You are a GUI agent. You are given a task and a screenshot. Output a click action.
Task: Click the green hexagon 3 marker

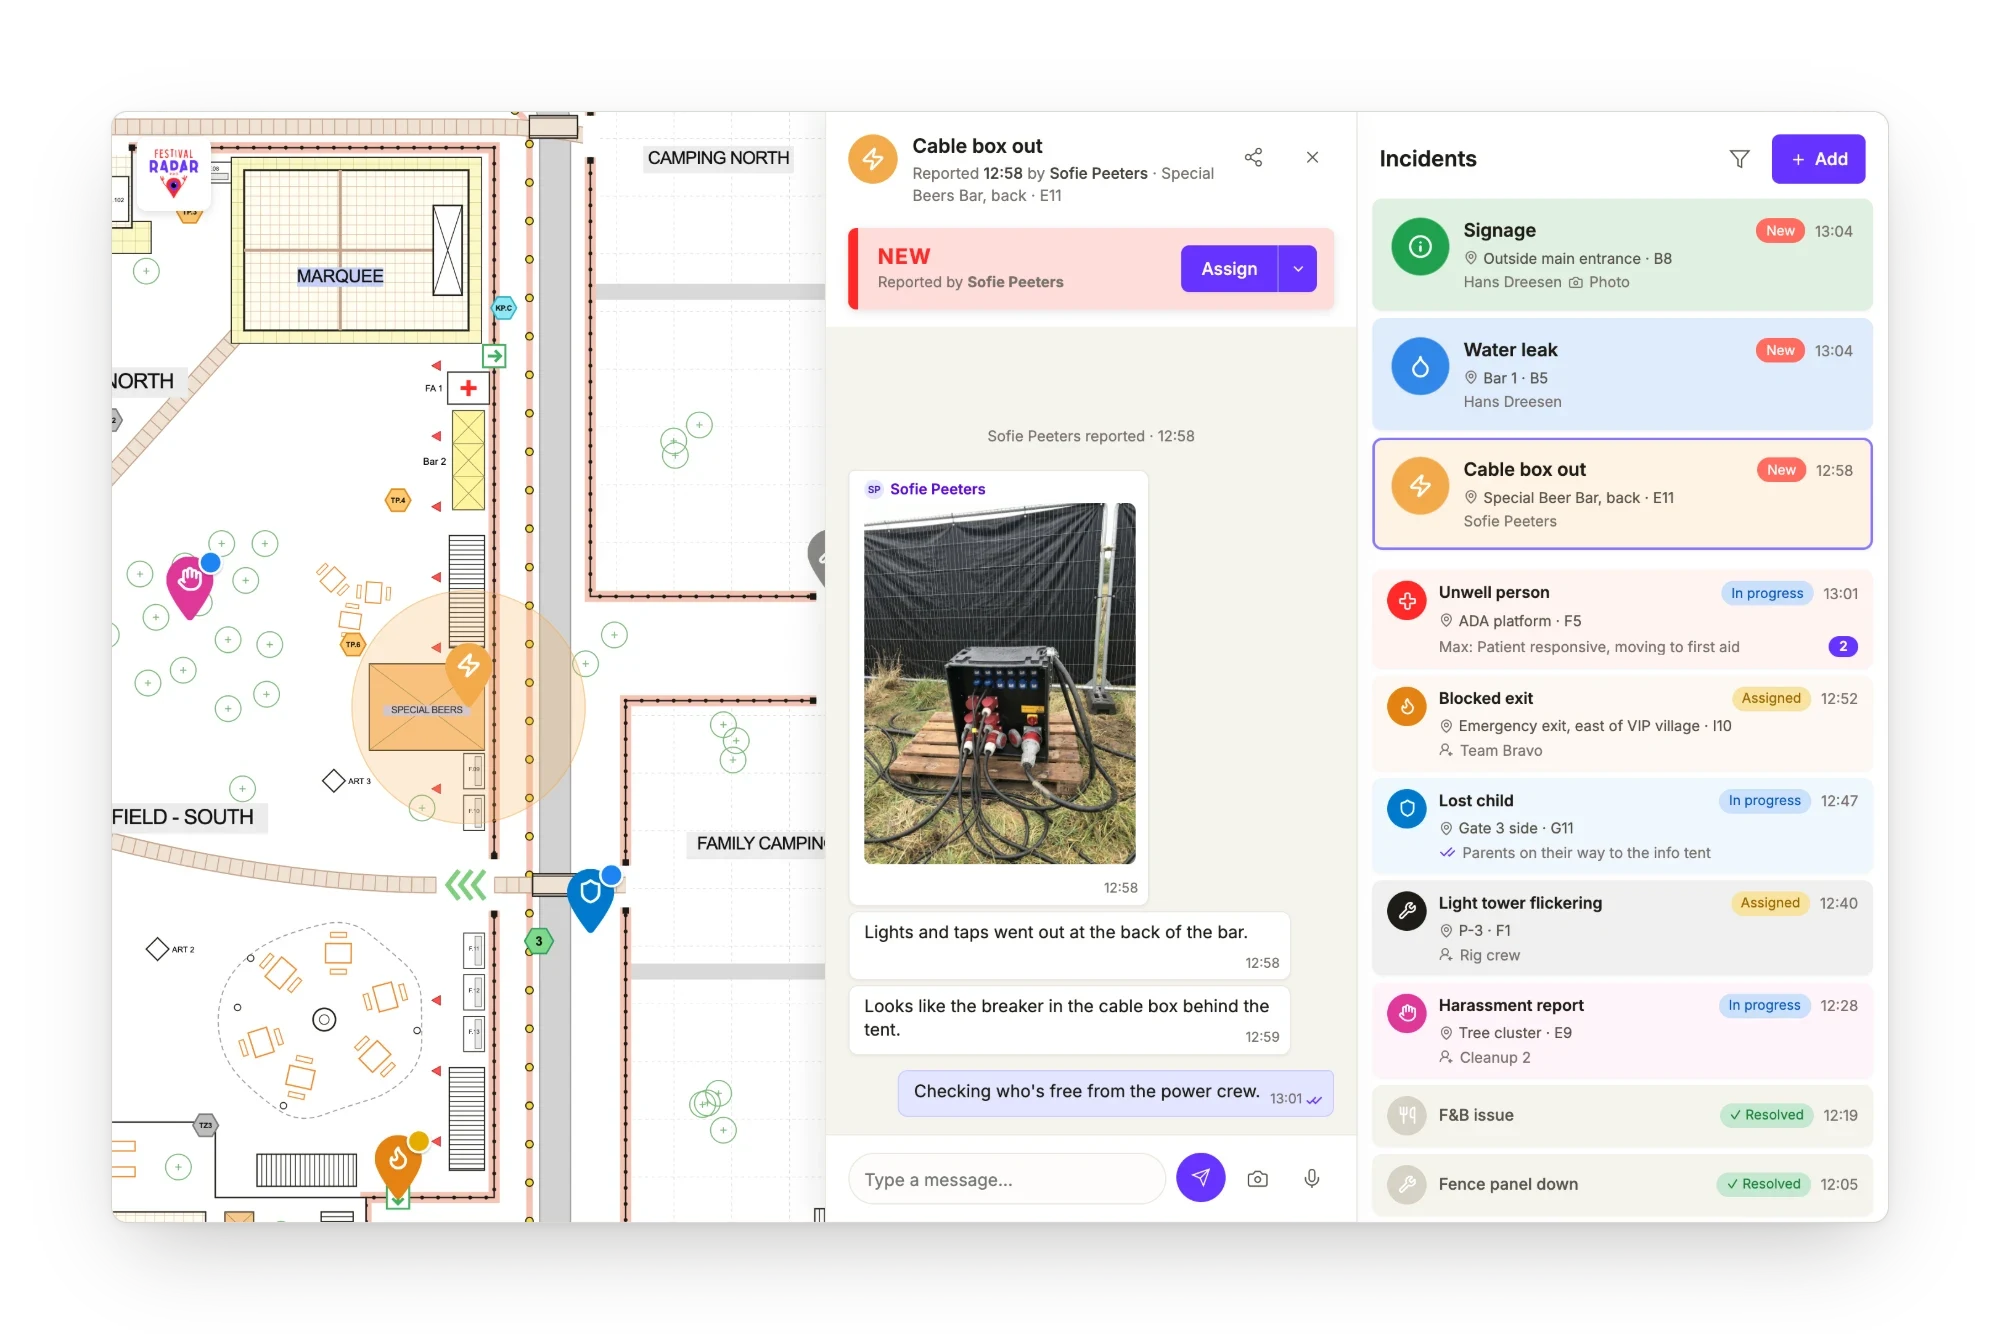[539, 941]
